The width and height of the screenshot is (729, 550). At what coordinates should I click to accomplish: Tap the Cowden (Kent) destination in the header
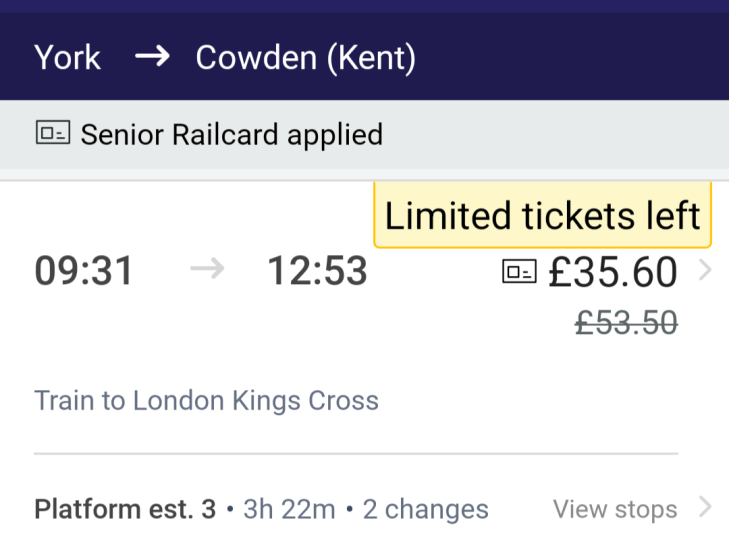point(305,57)
